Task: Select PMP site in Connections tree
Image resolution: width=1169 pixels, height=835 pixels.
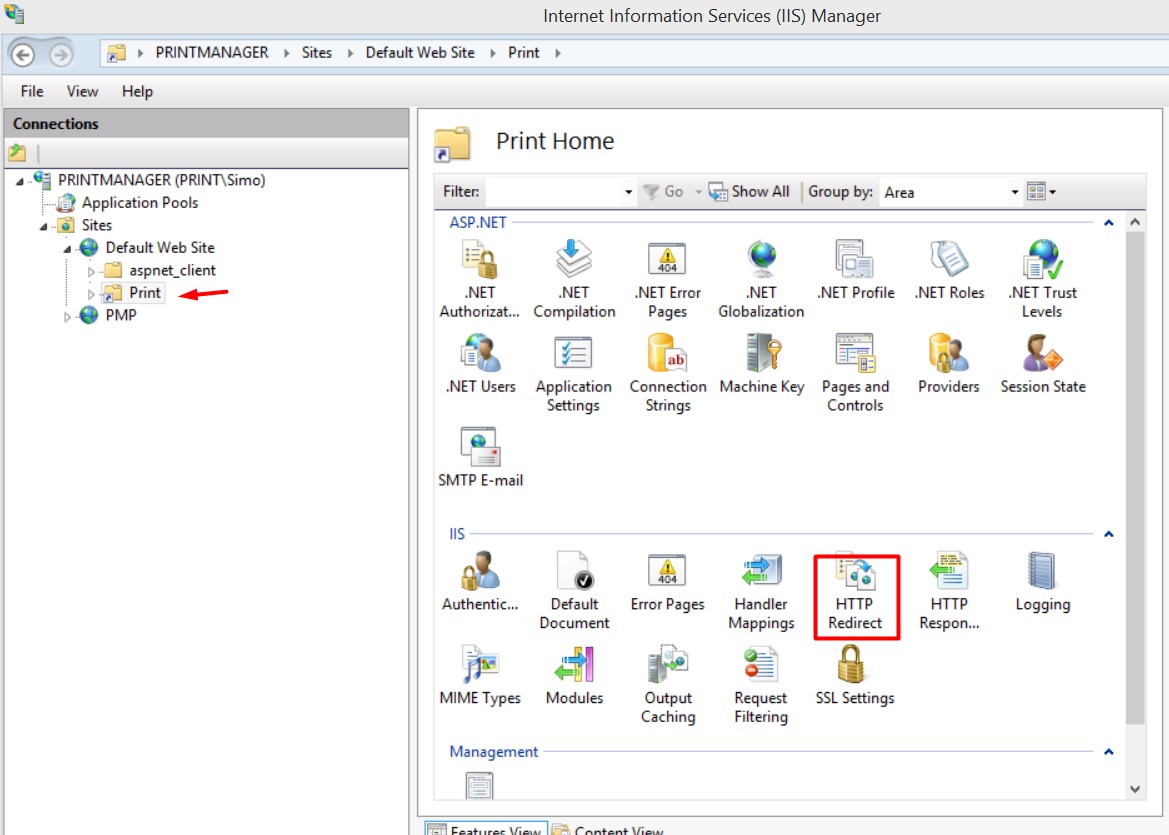Action: click(x=121, y=315)
